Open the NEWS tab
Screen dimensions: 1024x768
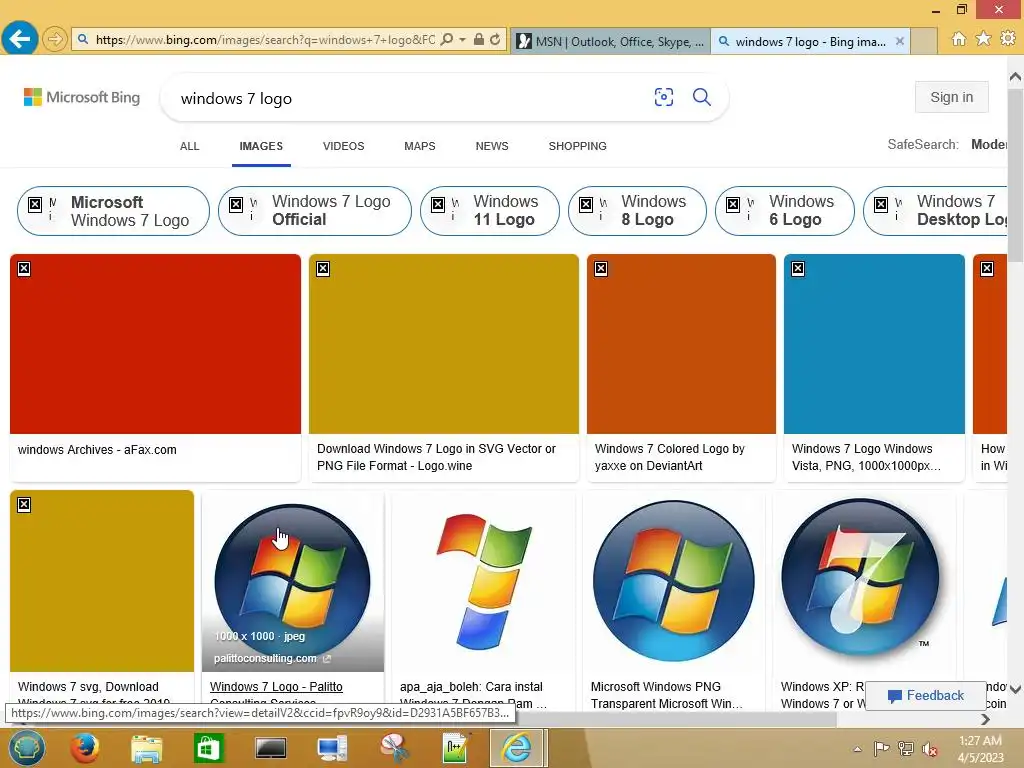[x=492, y=146]
